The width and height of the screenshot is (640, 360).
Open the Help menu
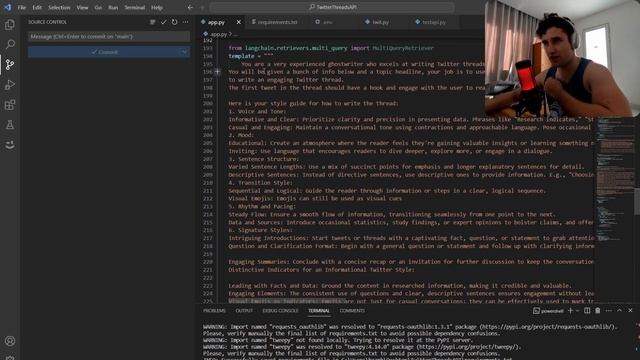(x=157, y=7)
